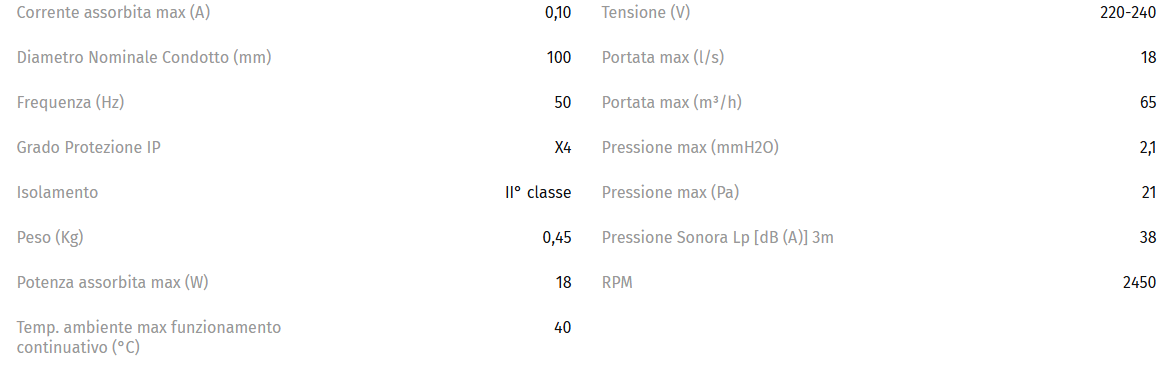Click the Tensione (V) label

[646, 13]
